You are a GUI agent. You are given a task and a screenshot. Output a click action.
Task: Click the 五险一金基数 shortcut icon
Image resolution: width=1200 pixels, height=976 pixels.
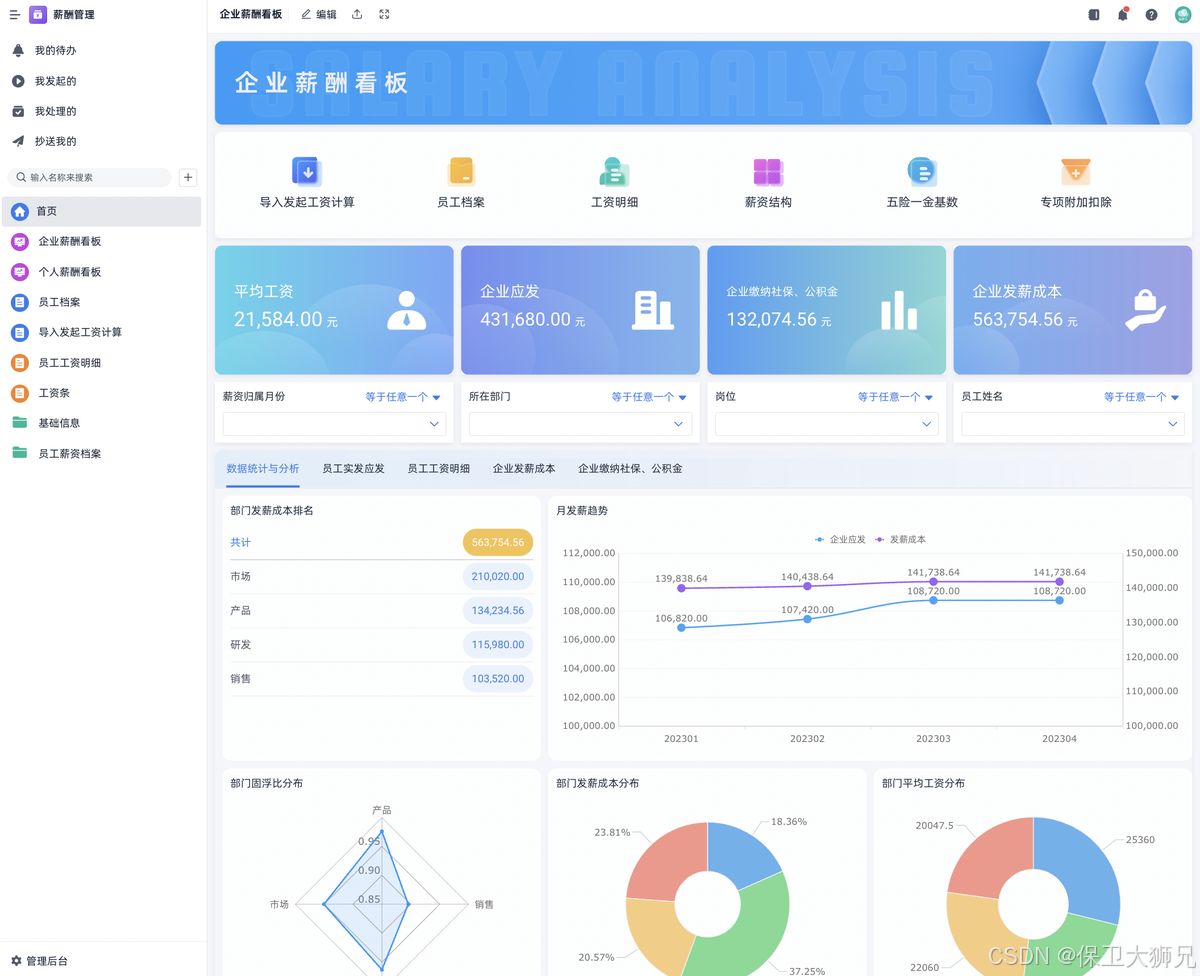click(x=921, y=171)
